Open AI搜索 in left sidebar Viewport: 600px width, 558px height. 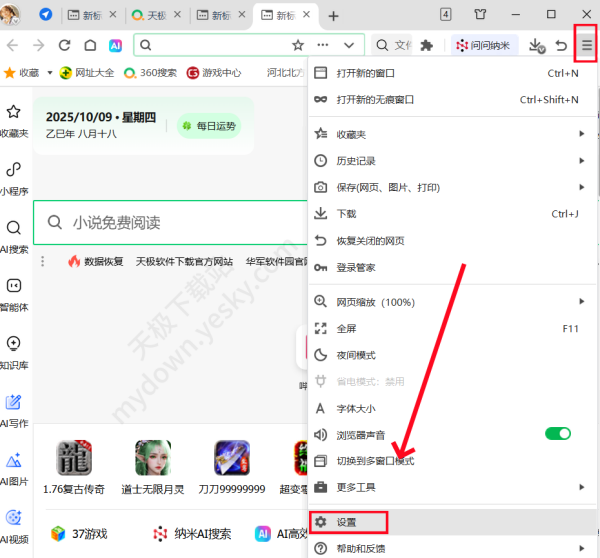[14, 236]
